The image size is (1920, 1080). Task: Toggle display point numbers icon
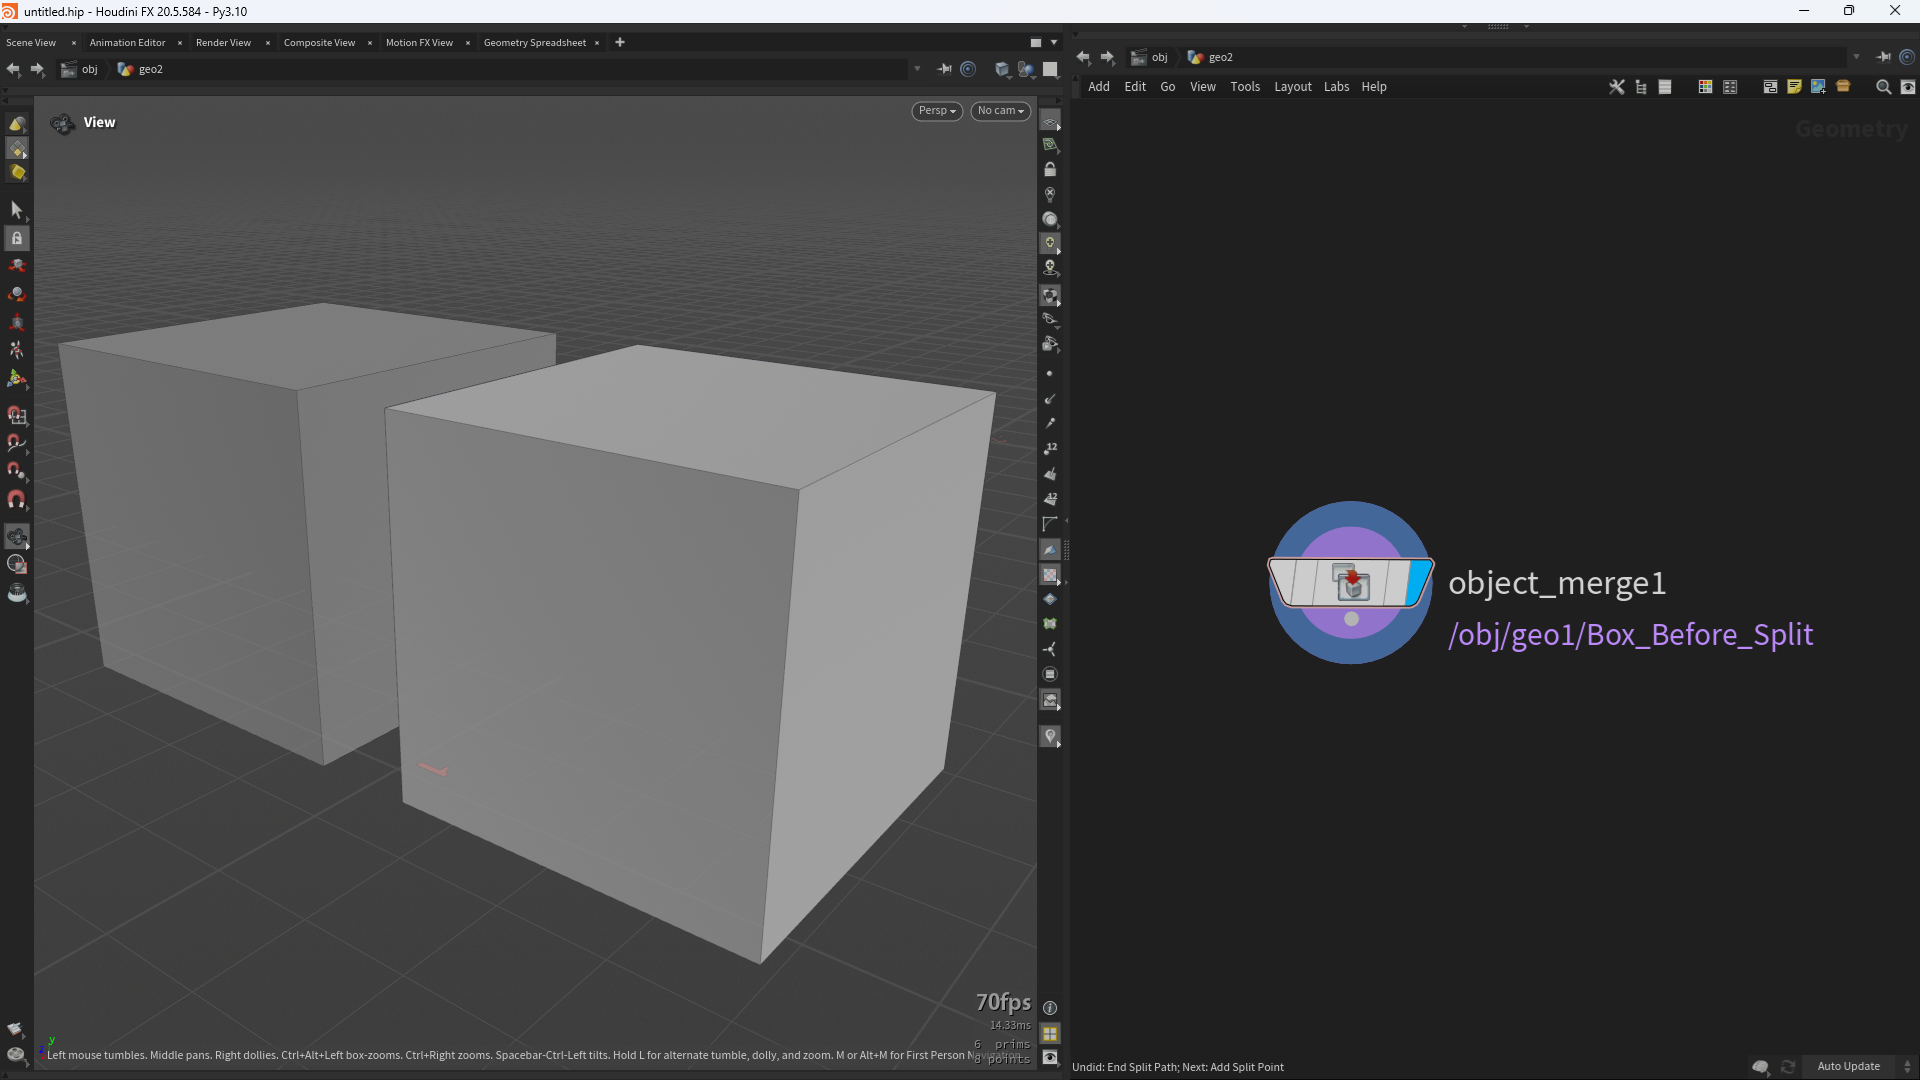click(x=1050, y=448)
